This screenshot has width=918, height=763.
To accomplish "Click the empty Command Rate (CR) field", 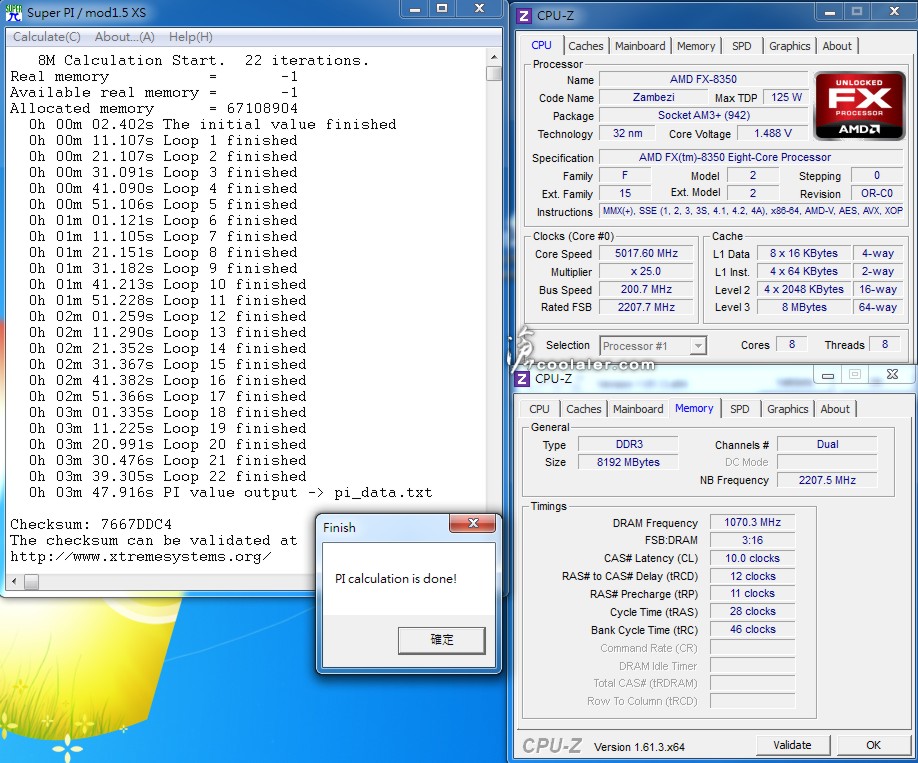I will click(752, 647).
